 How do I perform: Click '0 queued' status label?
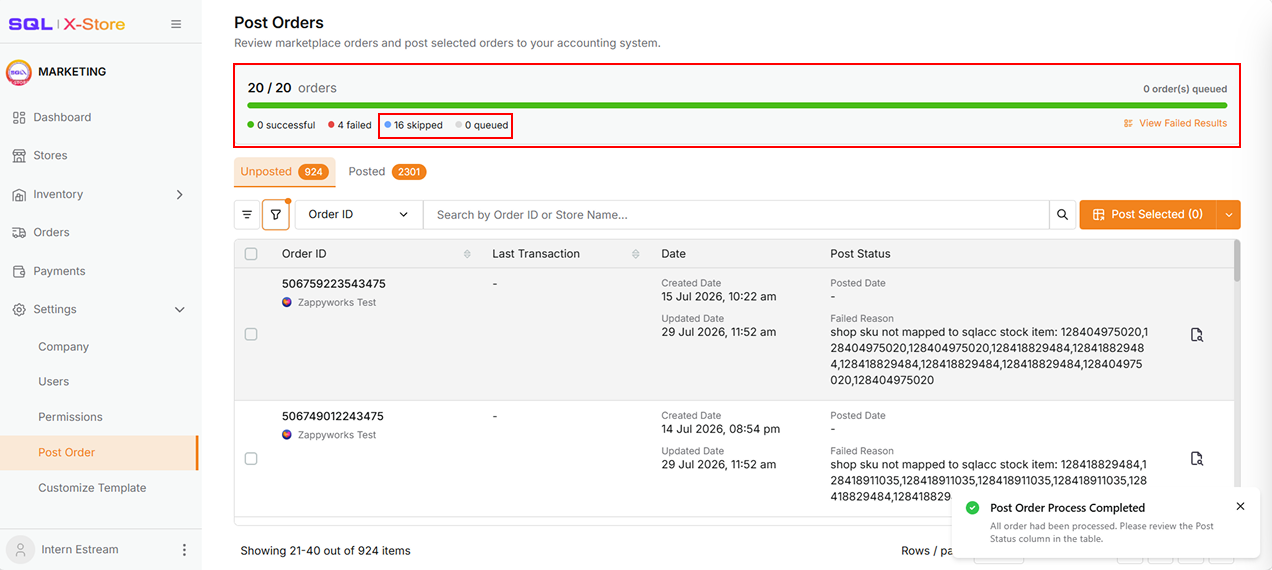tap(482, 125)
